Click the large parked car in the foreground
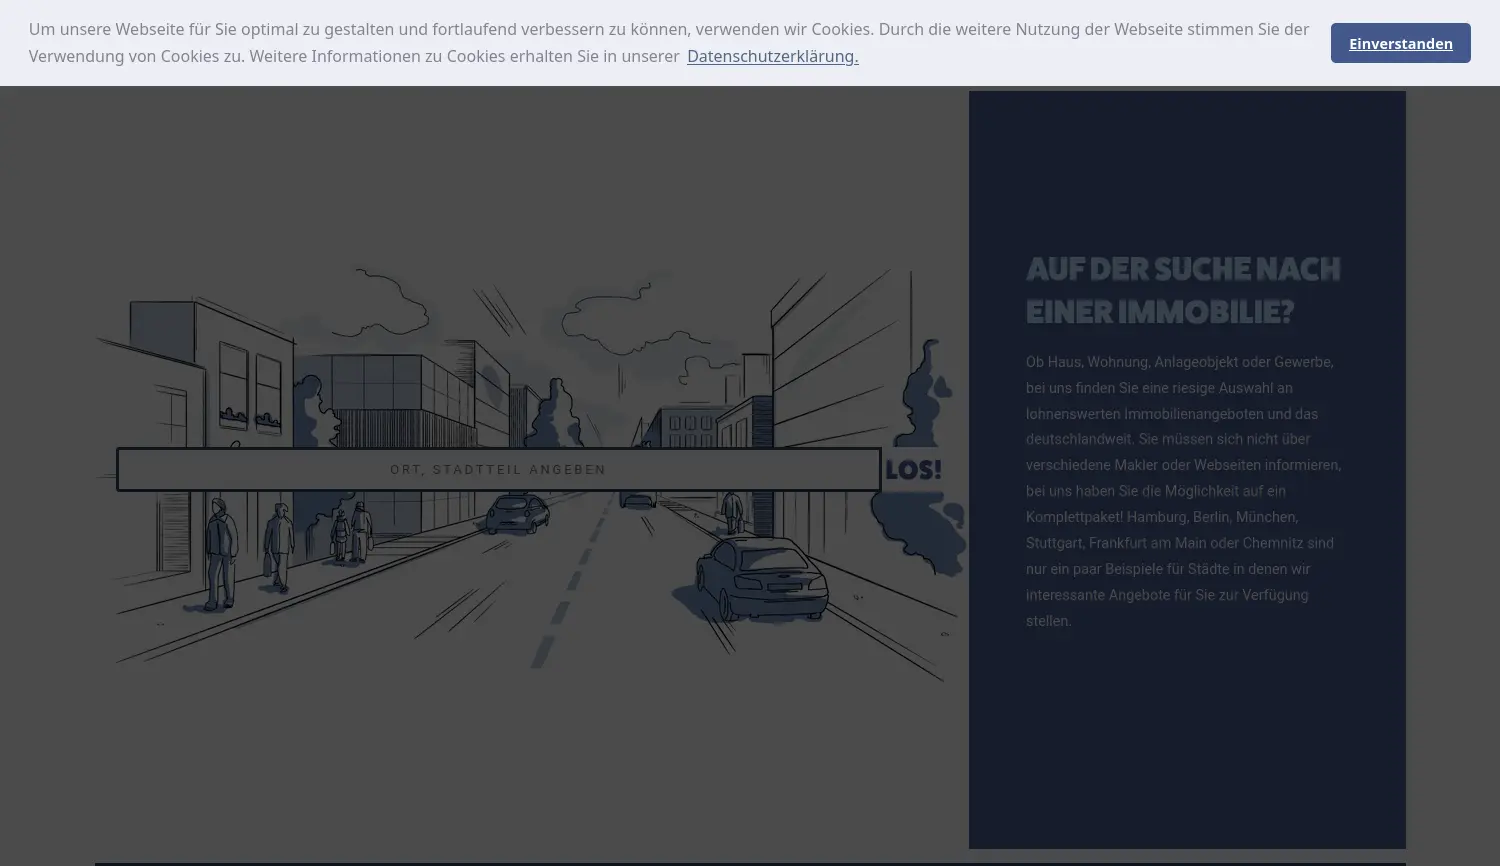This screenshot has width=1500, height=866. (x=761, y=580)
